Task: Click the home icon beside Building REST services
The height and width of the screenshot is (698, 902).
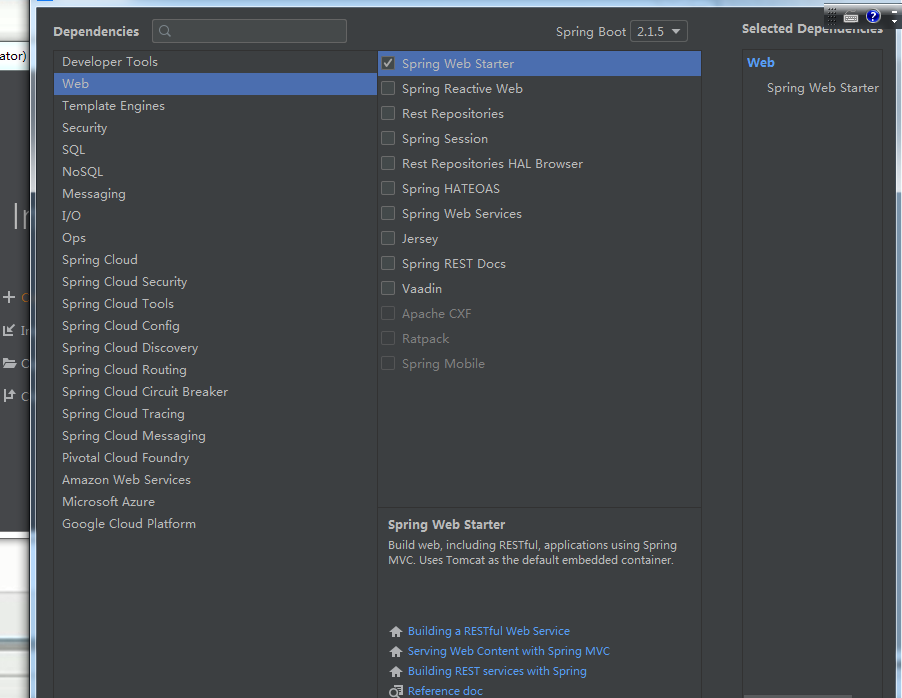Action: tap(396, 672)
